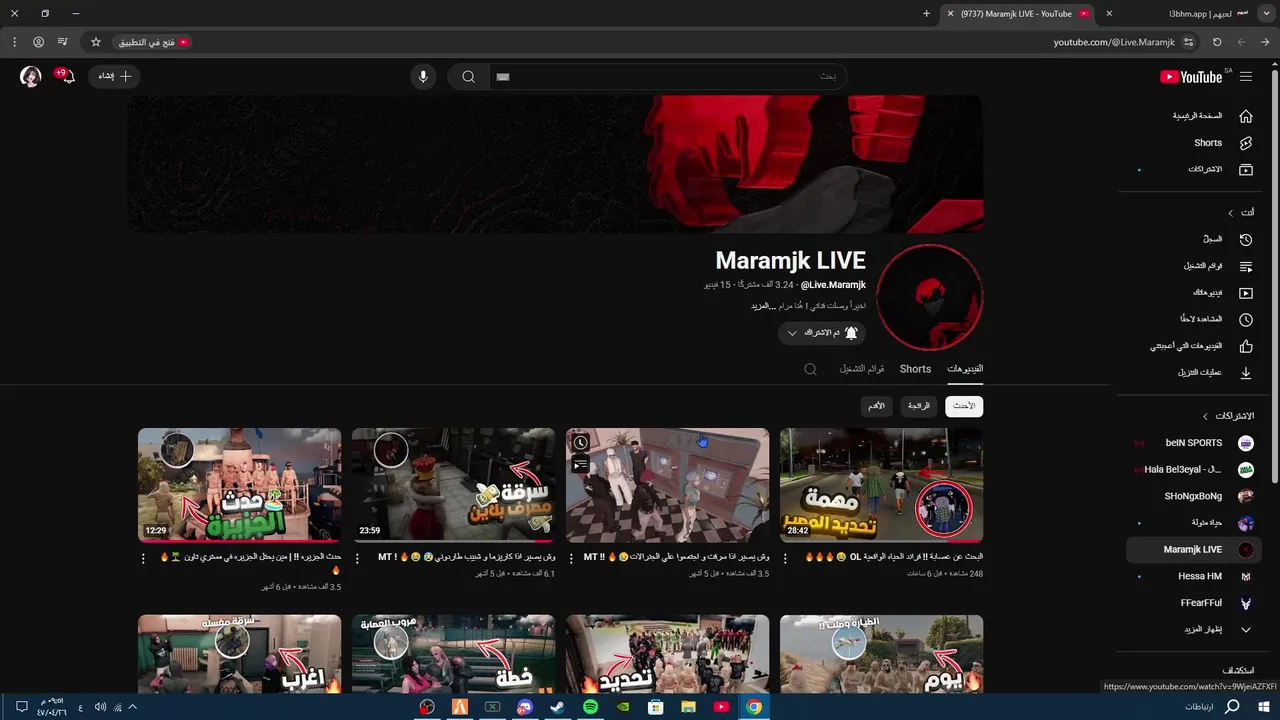Click the volume icon in system tray

tap(100, 707)
